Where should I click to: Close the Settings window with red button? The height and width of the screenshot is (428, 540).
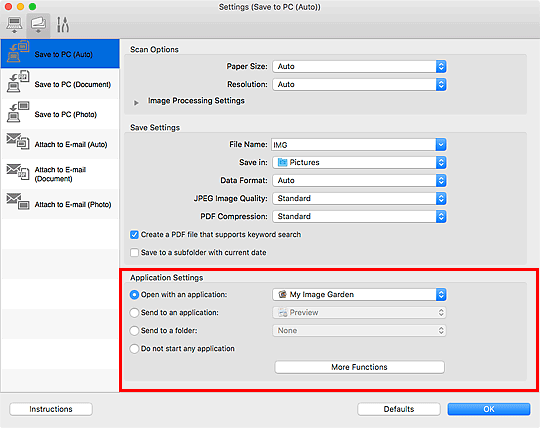coord(8,7)
